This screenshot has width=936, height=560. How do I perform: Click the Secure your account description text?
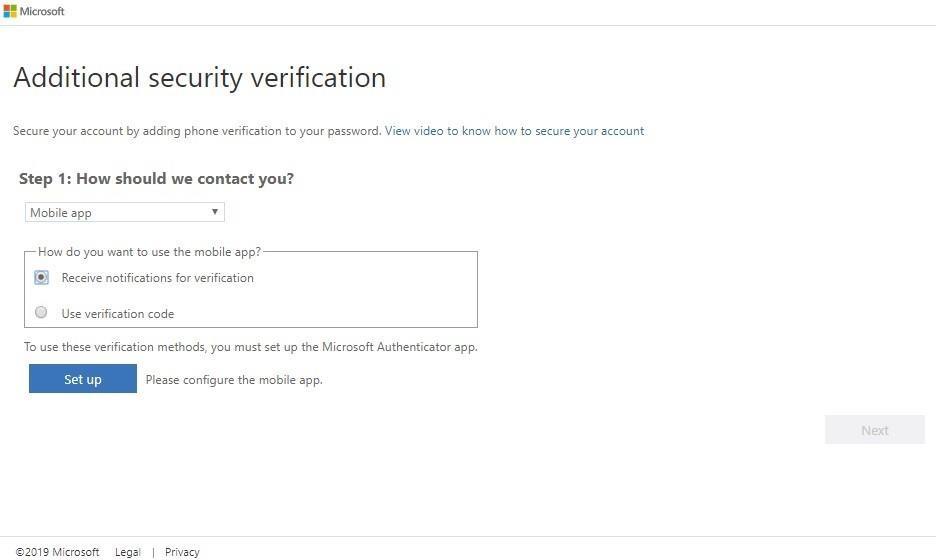click(x=197, y=131)
